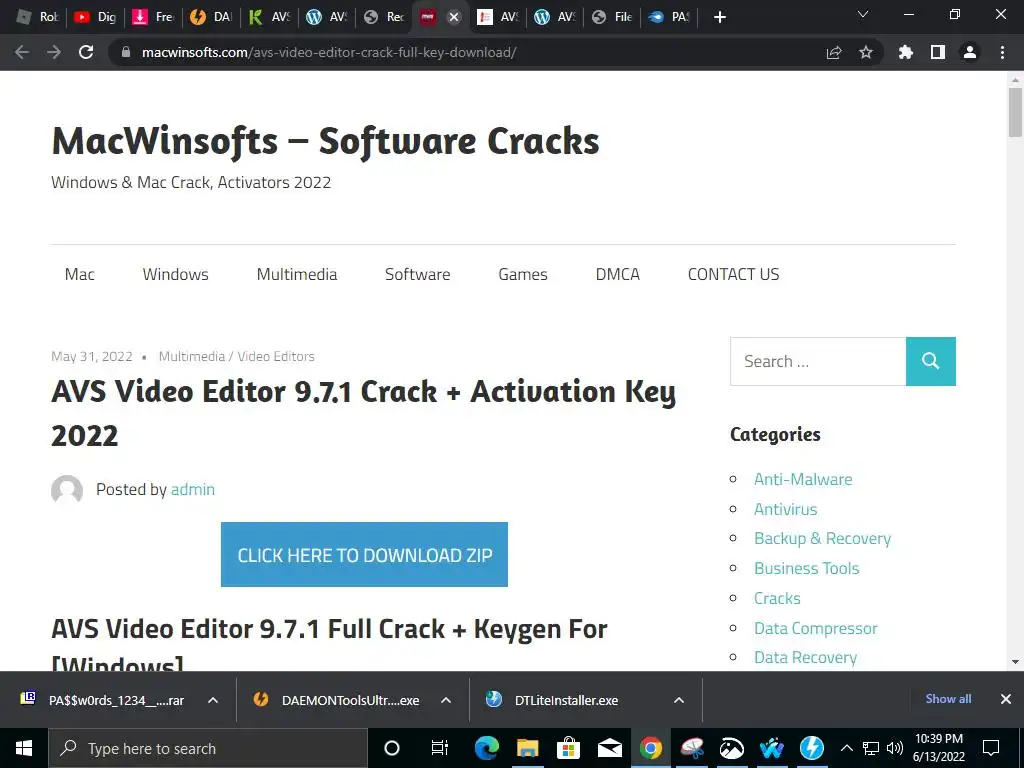
Task: Open the Multimedia menu item
Action: coord(297,274)
